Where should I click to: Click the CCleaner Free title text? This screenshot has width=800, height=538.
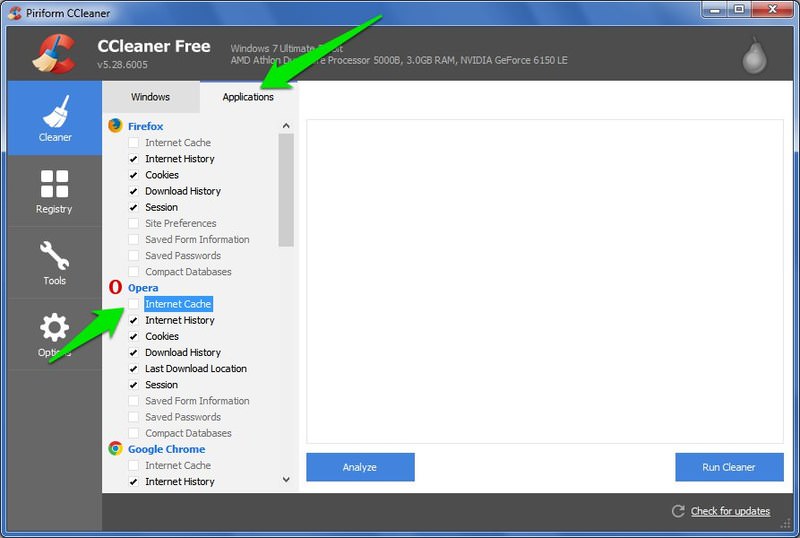(x=154, y=46)
